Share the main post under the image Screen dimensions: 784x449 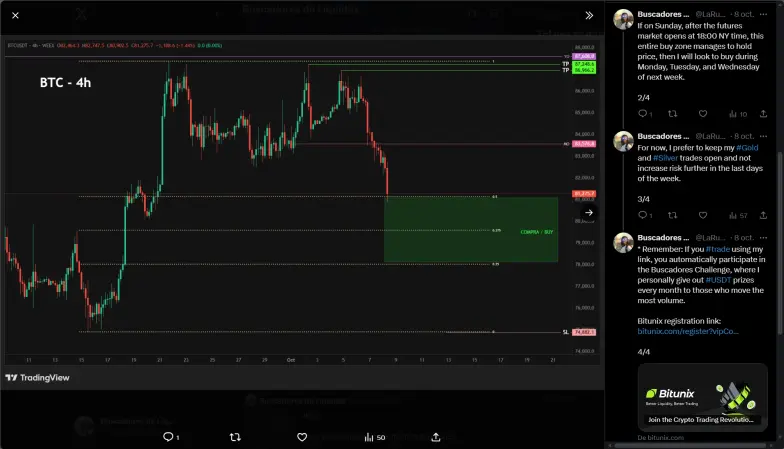436,437
